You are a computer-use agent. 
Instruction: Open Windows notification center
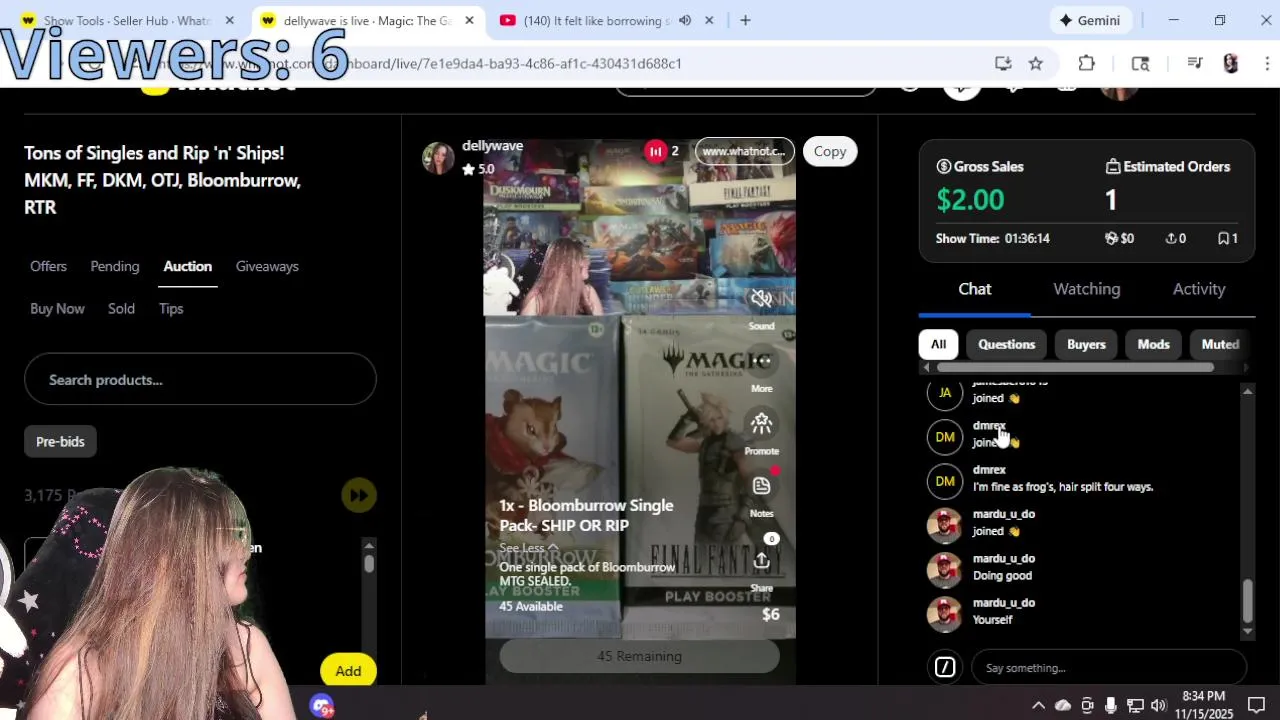tap(1257, 705)
